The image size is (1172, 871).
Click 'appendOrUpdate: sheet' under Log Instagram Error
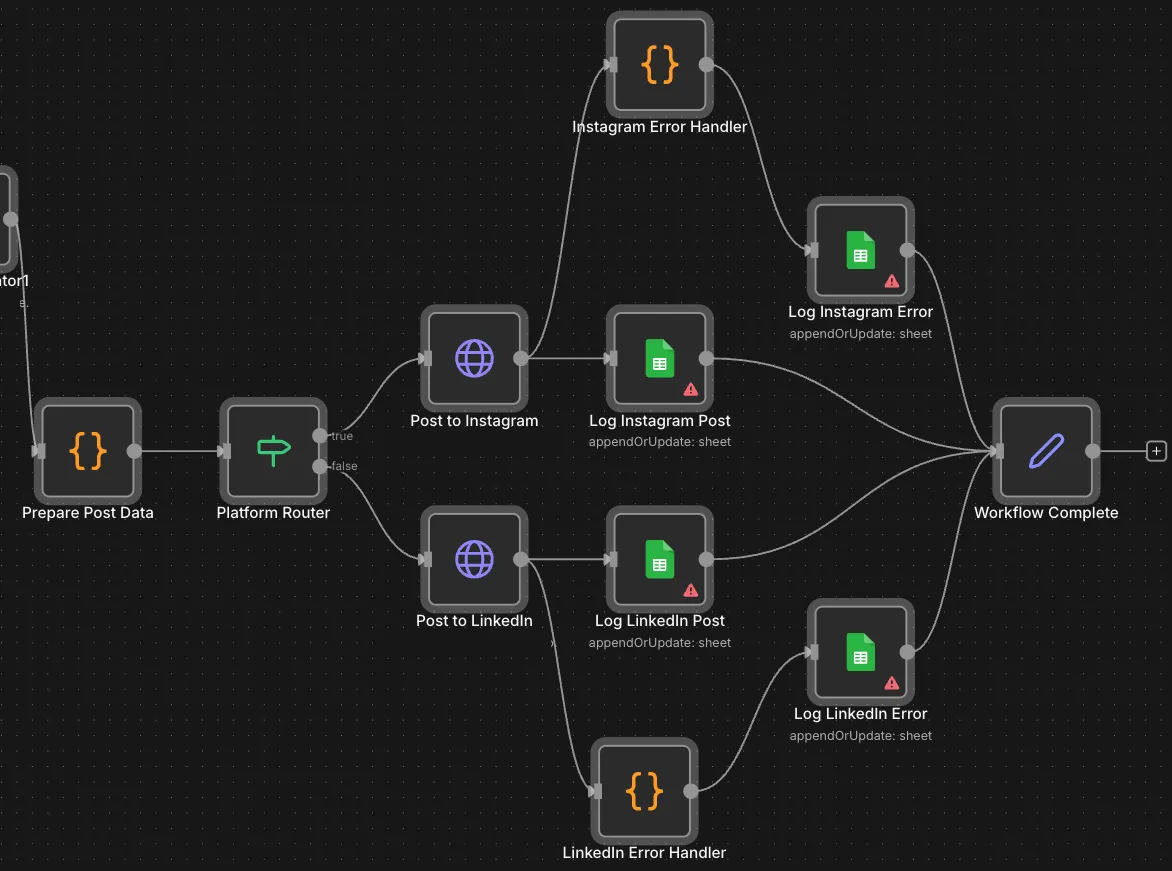860,333
